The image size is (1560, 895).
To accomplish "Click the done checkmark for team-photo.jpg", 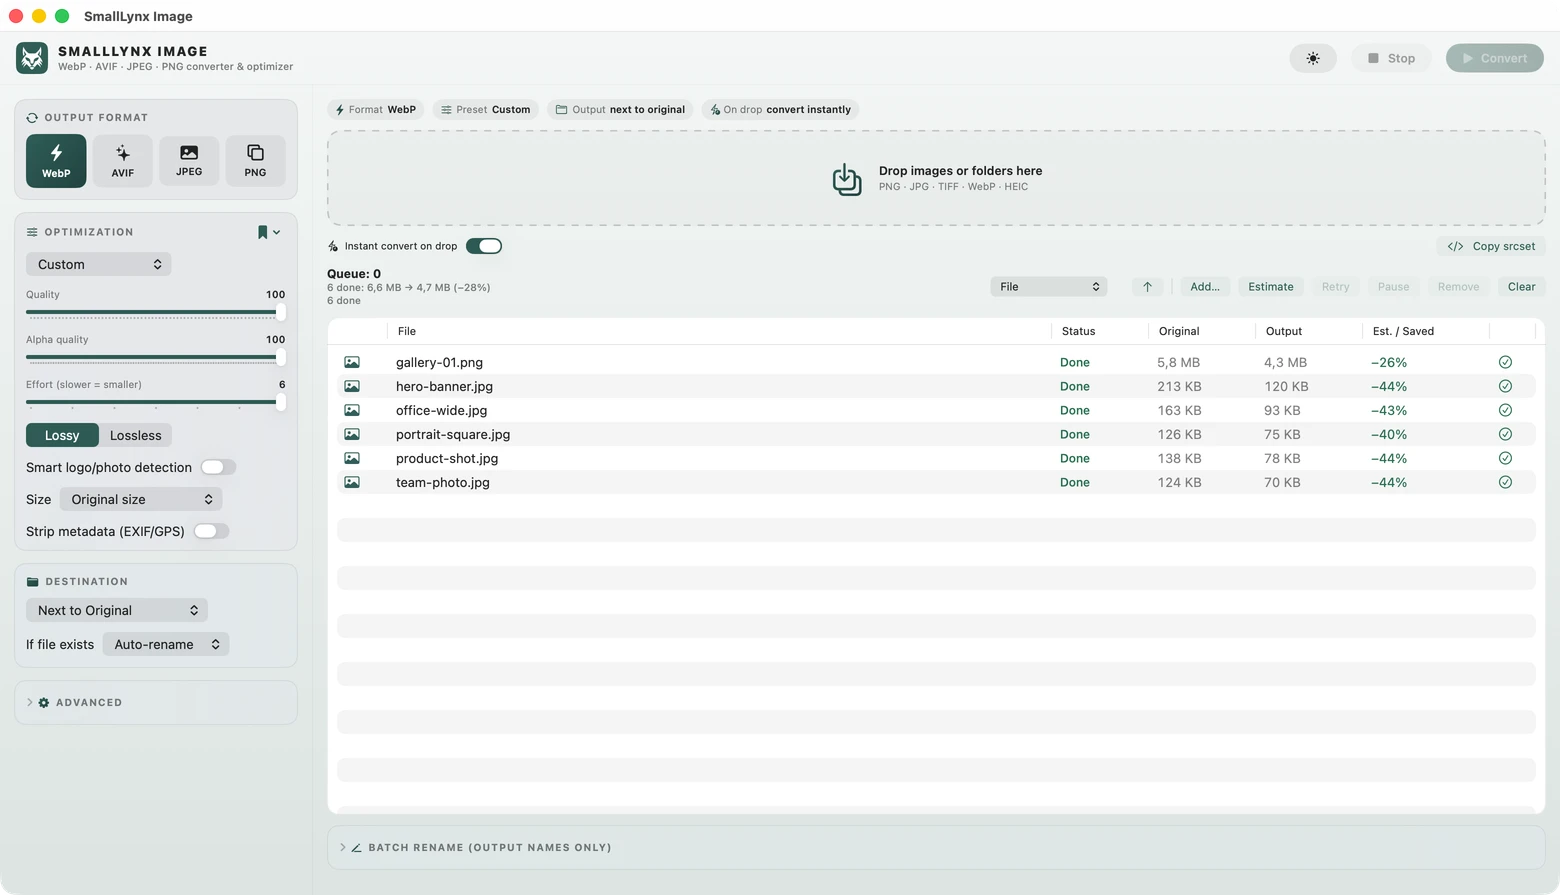I will [1505, 482].
